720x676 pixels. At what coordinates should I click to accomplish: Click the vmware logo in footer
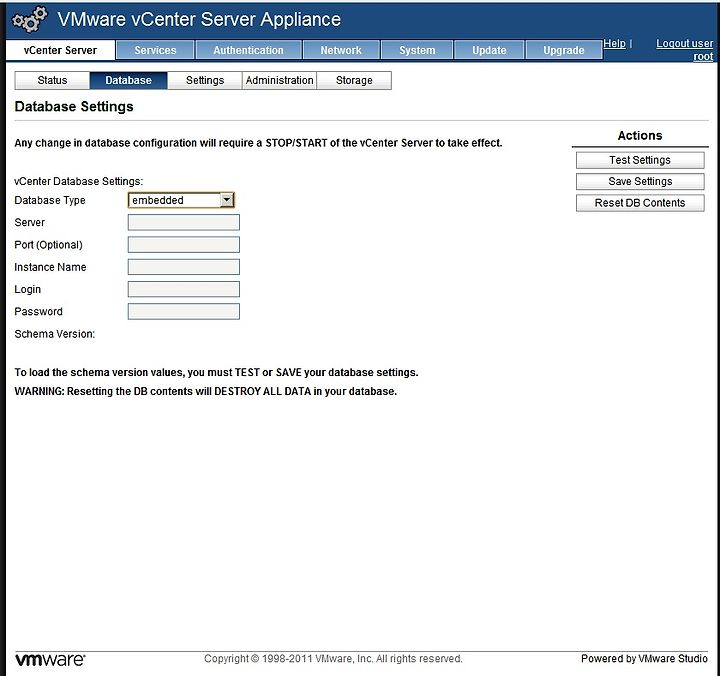click(50, 659)
